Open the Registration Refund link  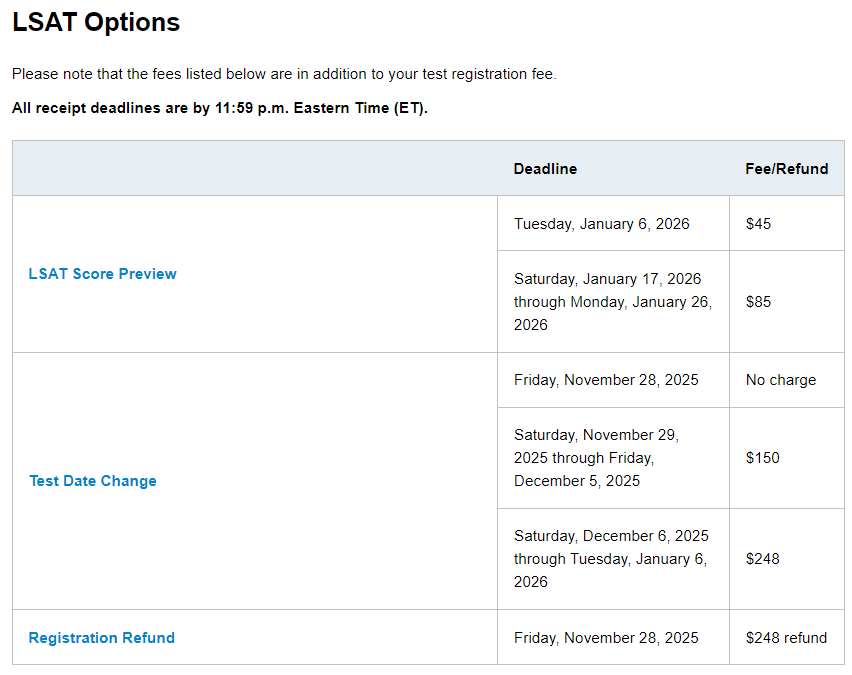(101, 638)
